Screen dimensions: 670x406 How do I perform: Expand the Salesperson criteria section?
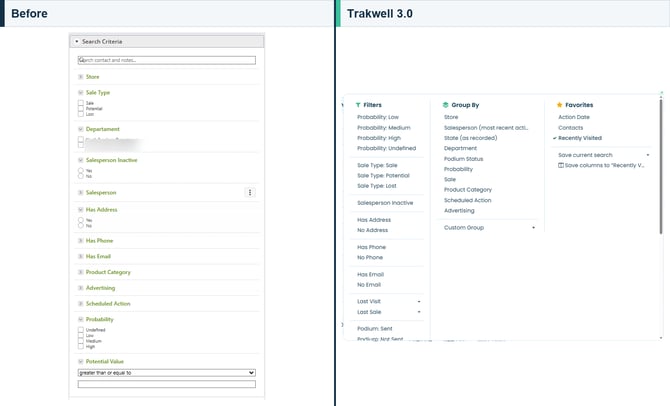pos(80,193)
